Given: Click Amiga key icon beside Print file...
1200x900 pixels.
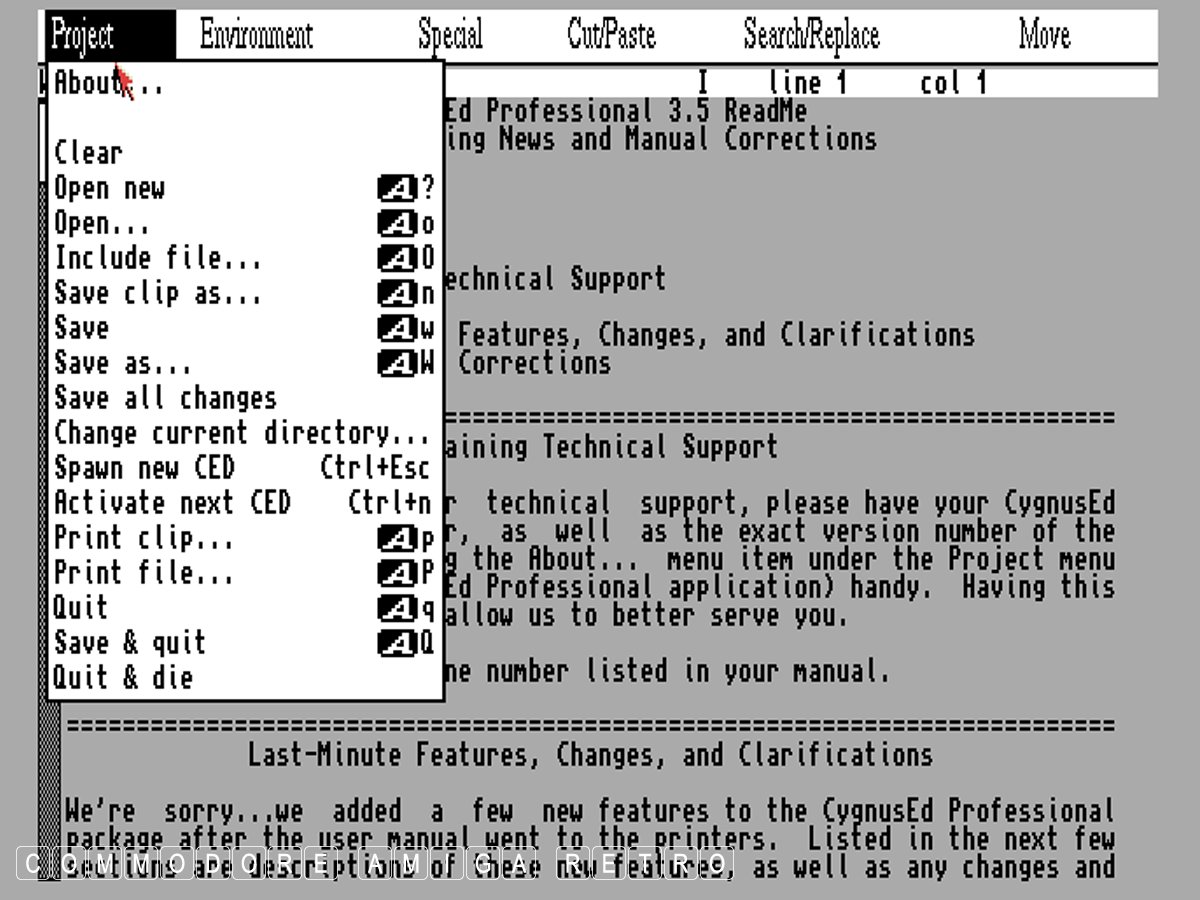Looking at the screenshot, I should [397, 573].
